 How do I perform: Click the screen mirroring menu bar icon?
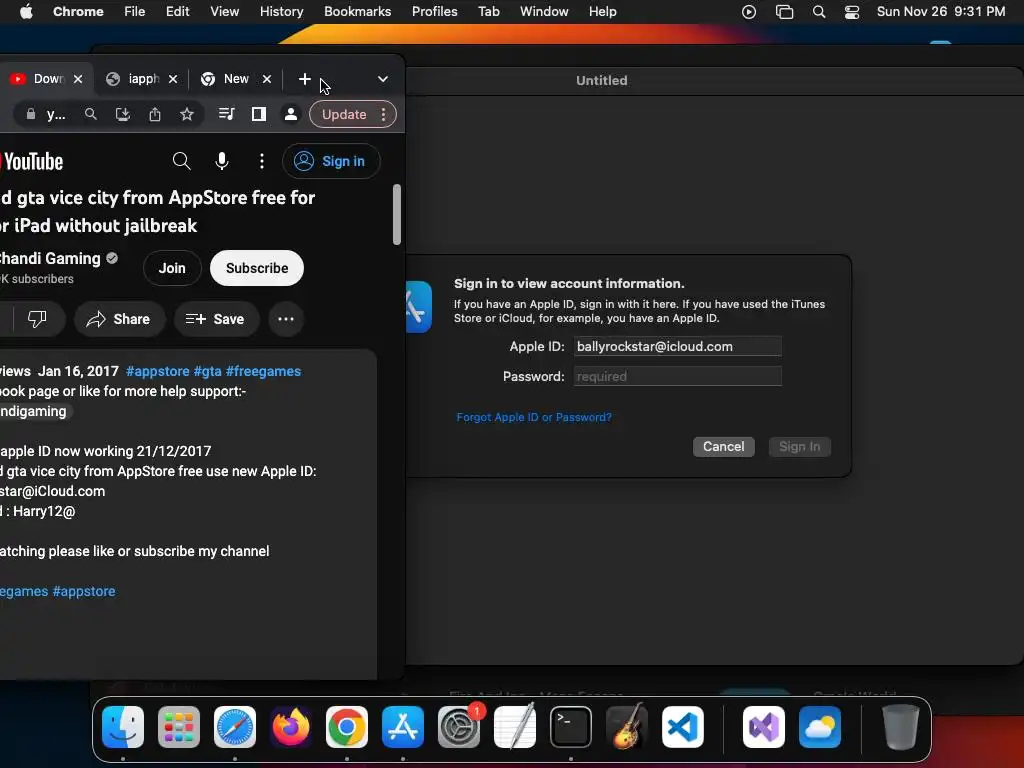[x=784, y=12]
